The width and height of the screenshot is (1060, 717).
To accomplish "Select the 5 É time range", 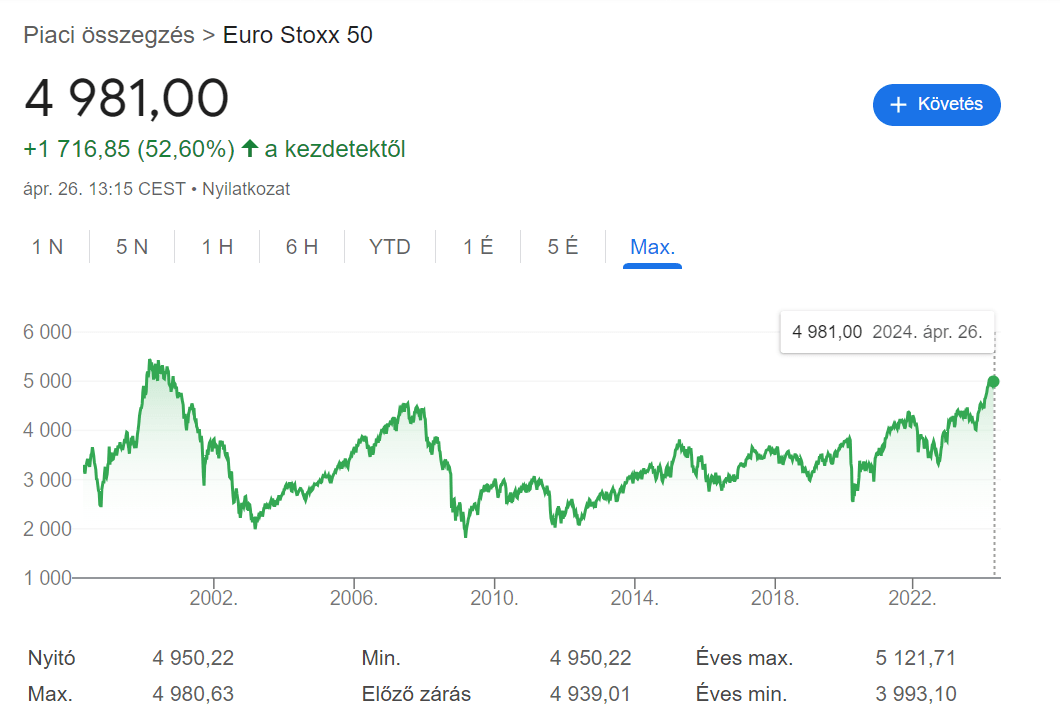I will click(562, 246).
